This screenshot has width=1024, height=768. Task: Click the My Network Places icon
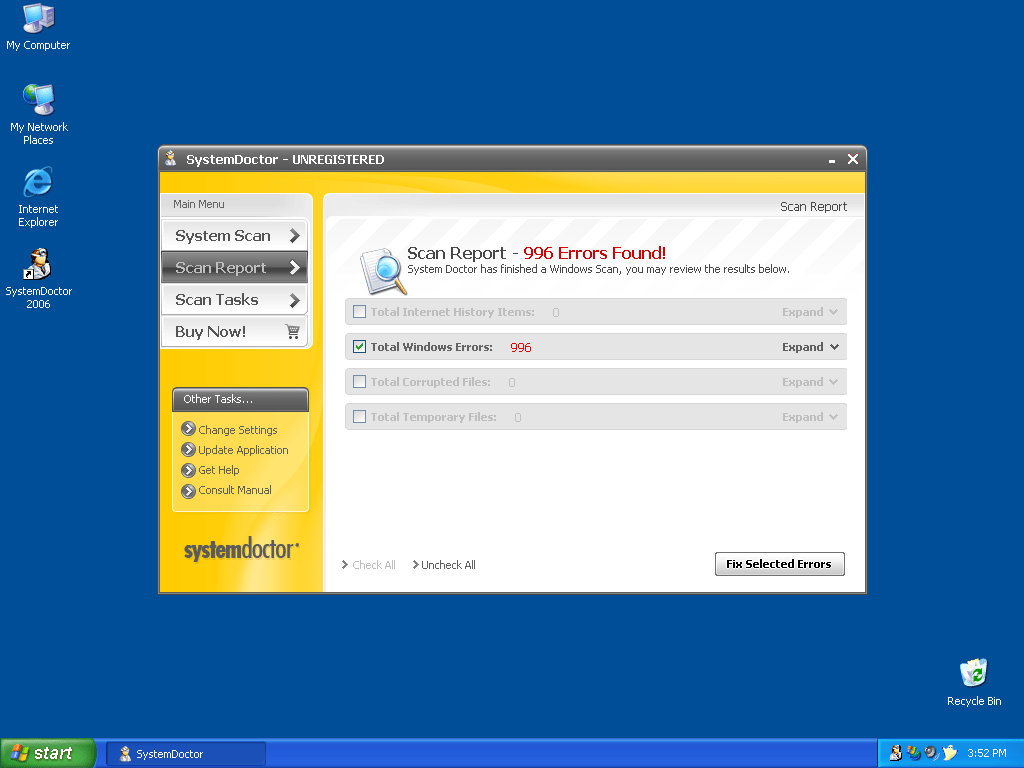click(x=38, y=100)
